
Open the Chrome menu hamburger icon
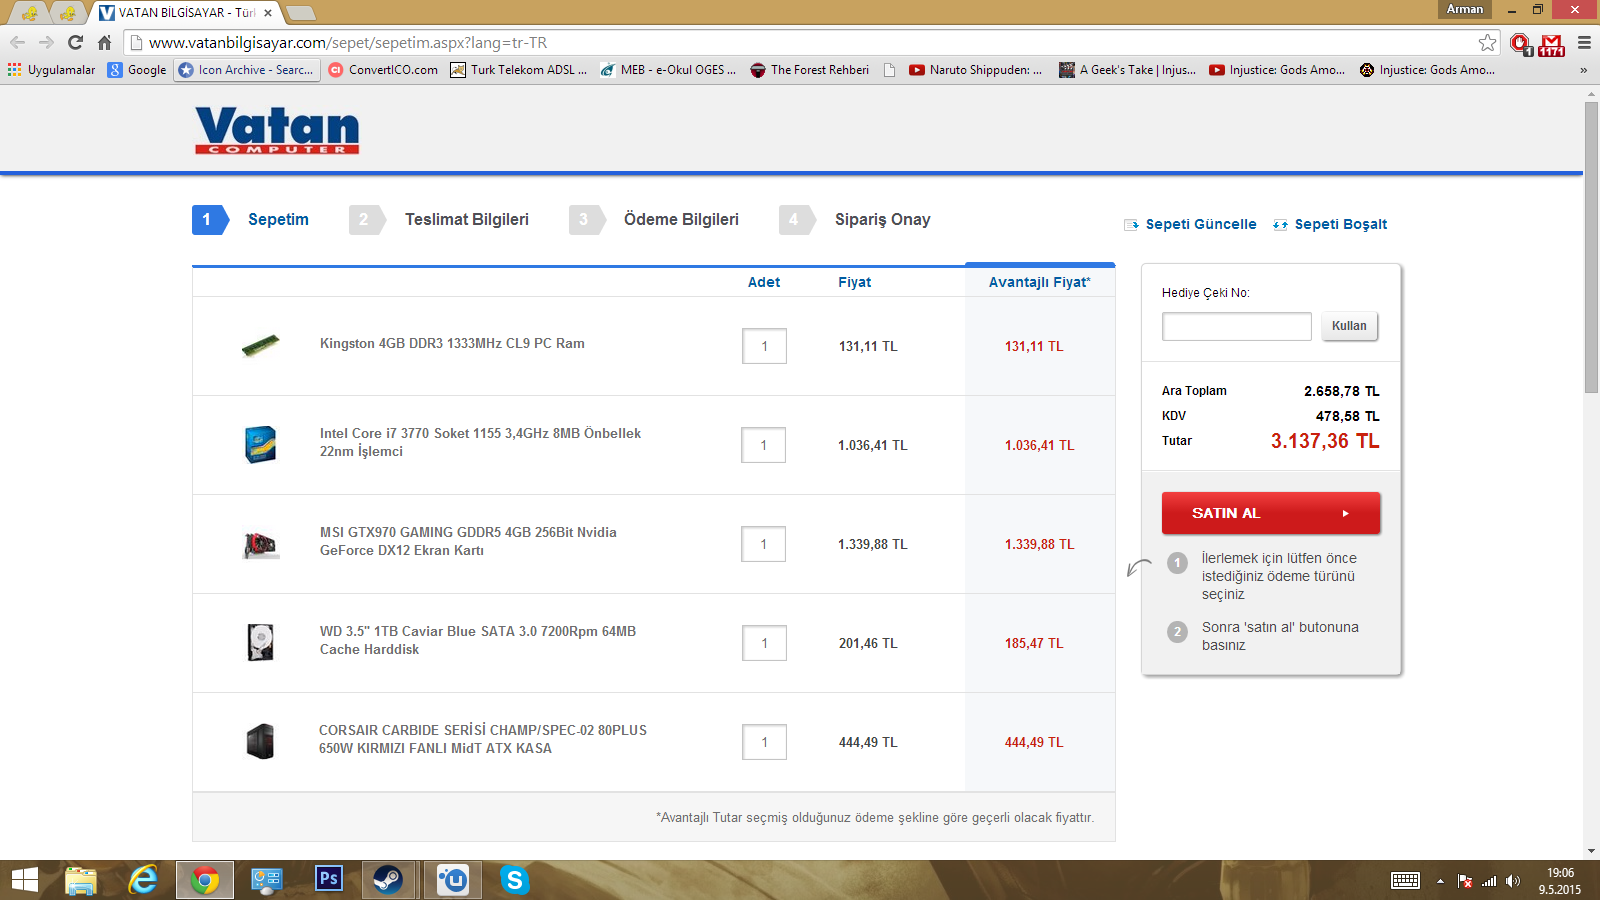(x=1584, y=42)
